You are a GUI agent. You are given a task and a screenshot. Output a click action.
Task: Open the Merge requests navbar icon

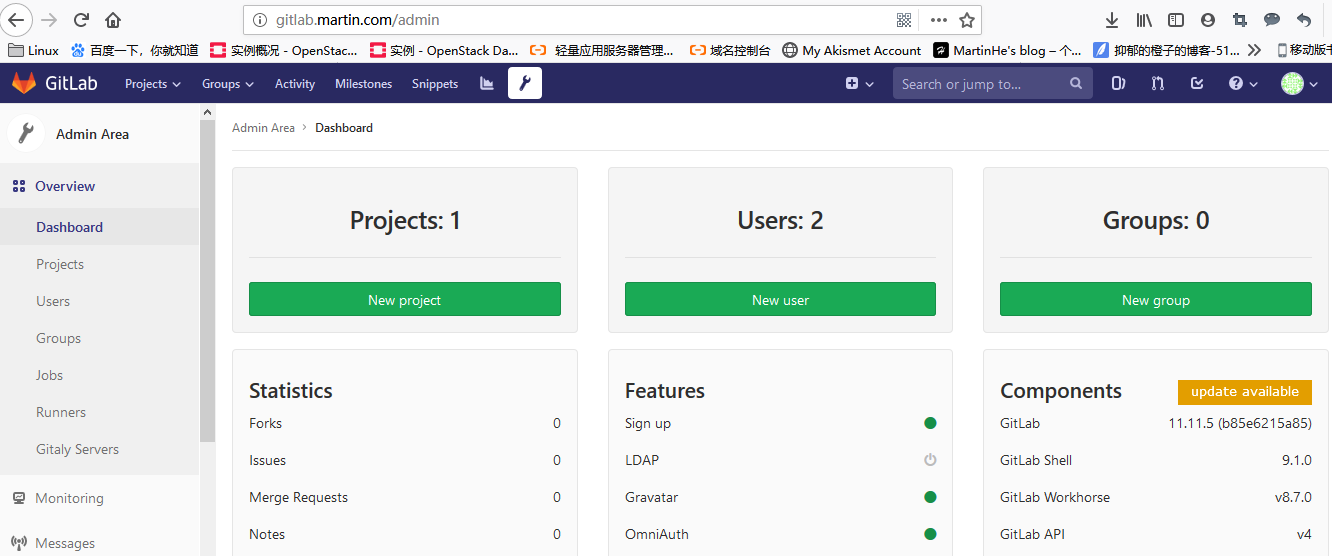coord(1158,84)
